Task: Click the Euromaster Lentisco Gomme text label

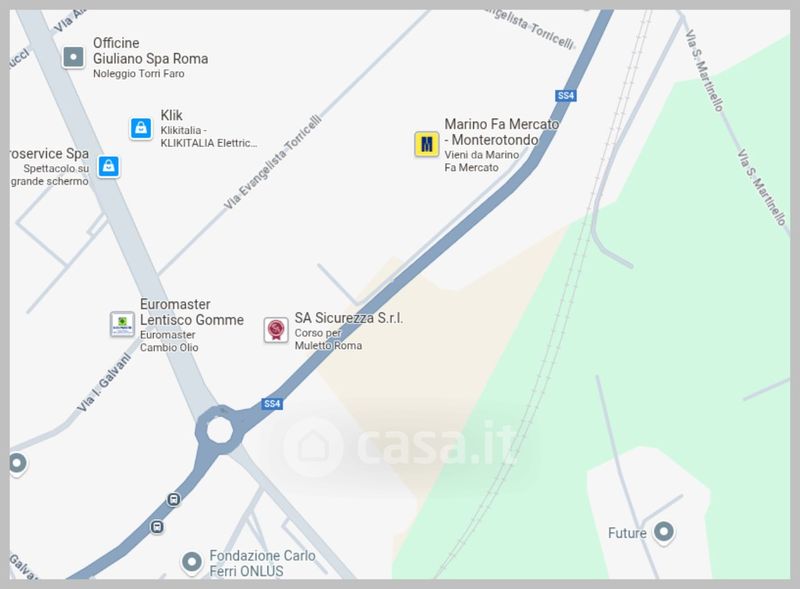Action: [192, 312]
